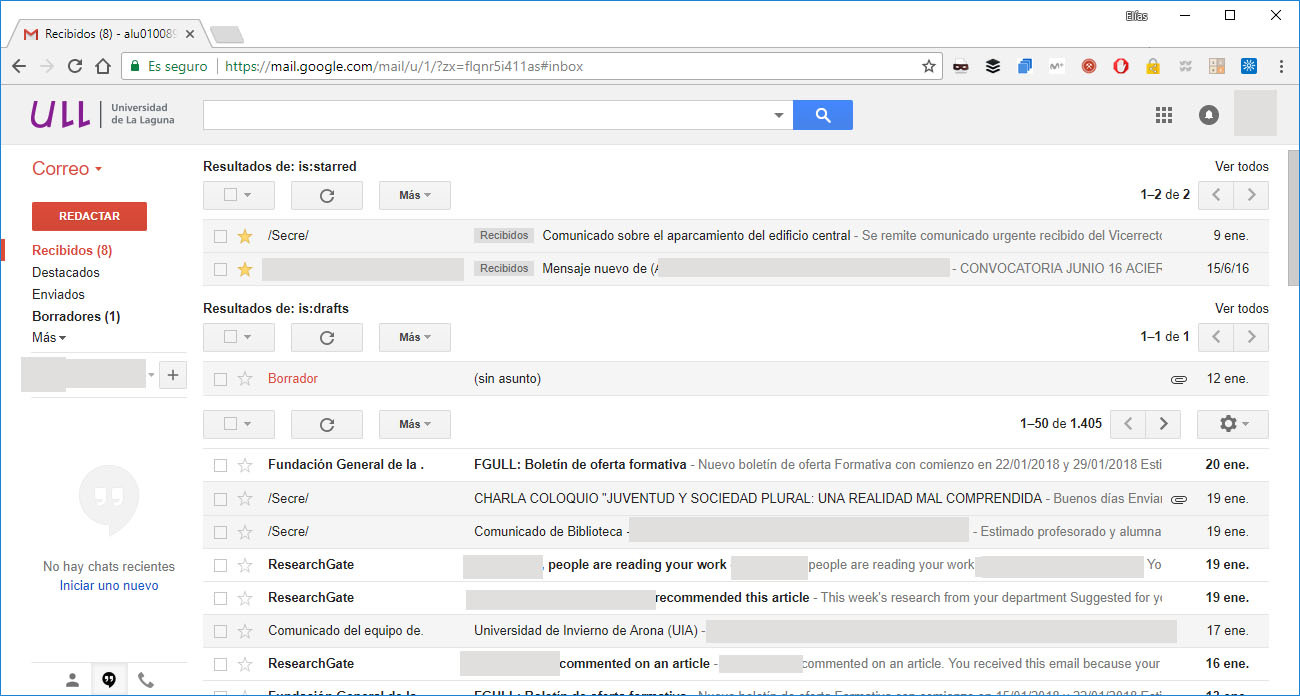The image size is (1300, 696).
Task: Open the Hangouts contacts panel
Action: [72, 679]
